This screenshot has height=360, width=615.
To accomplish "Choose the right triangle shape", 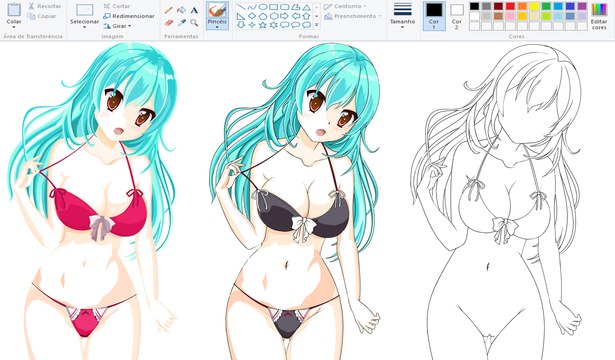I will (x=240, y=16).
